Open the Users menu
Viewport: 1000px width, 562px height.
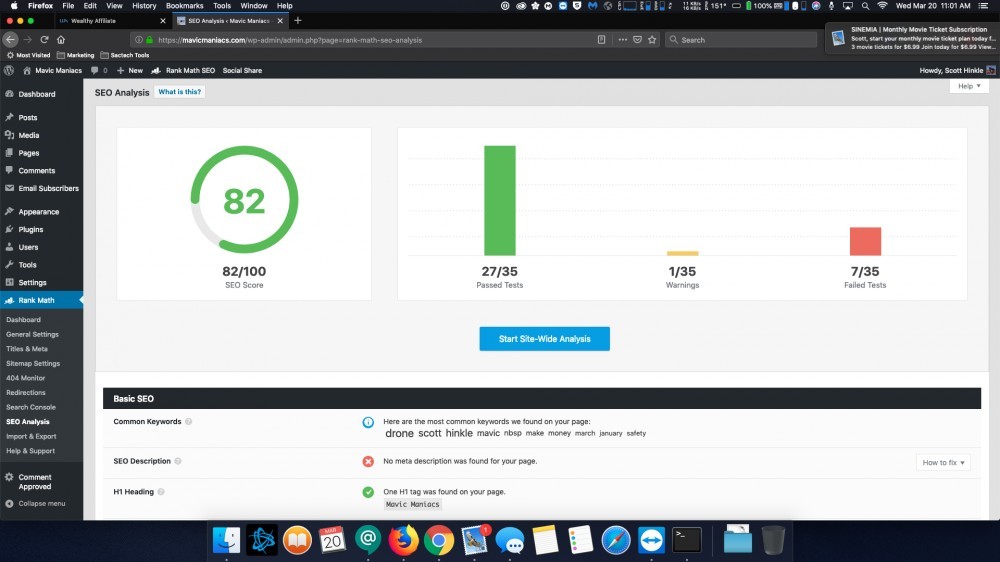point(28,247)
